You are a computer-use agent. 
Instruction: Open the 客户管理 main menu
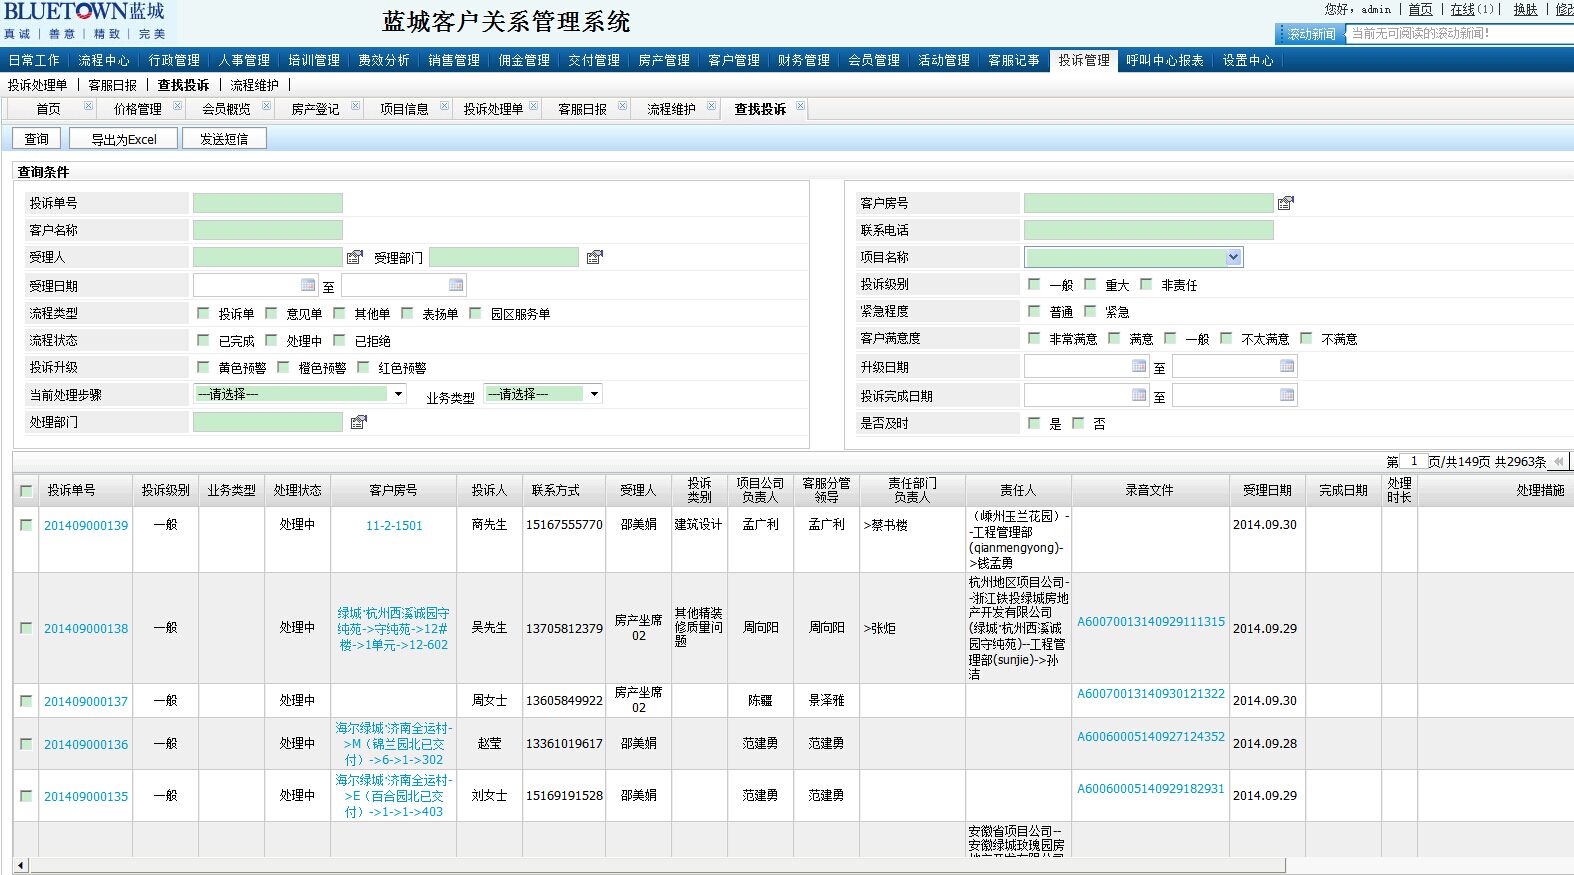tap(734, 60)
